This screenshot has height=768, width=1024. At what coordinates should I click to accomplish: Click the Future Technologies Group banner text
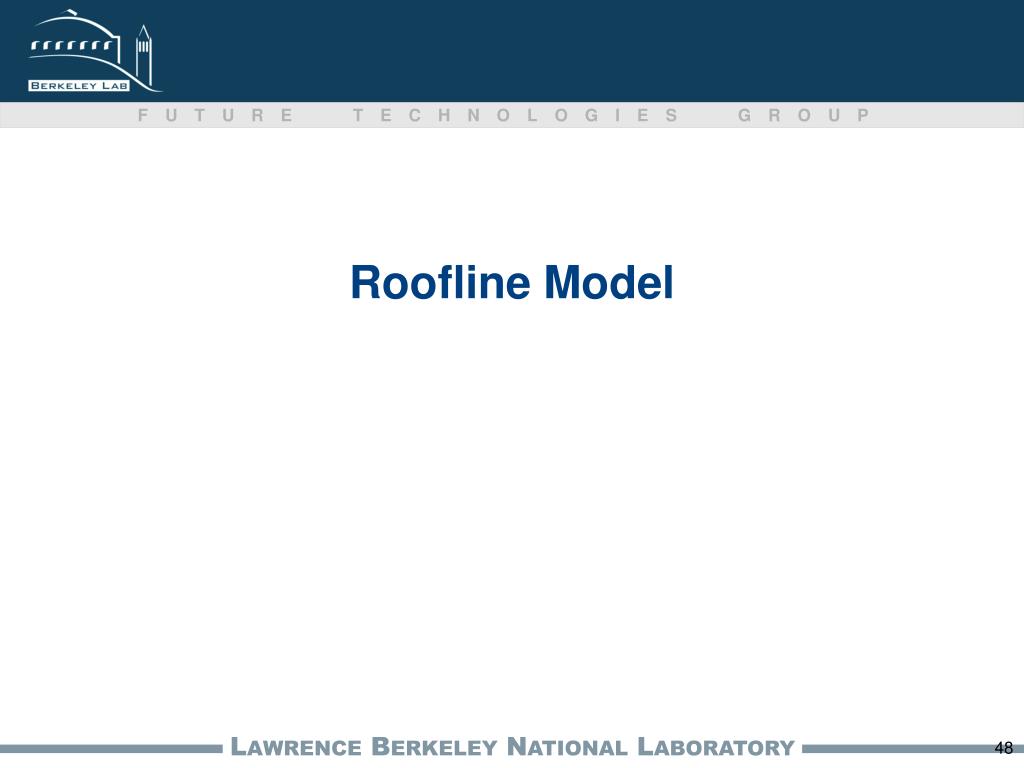[x=504, y=116]
